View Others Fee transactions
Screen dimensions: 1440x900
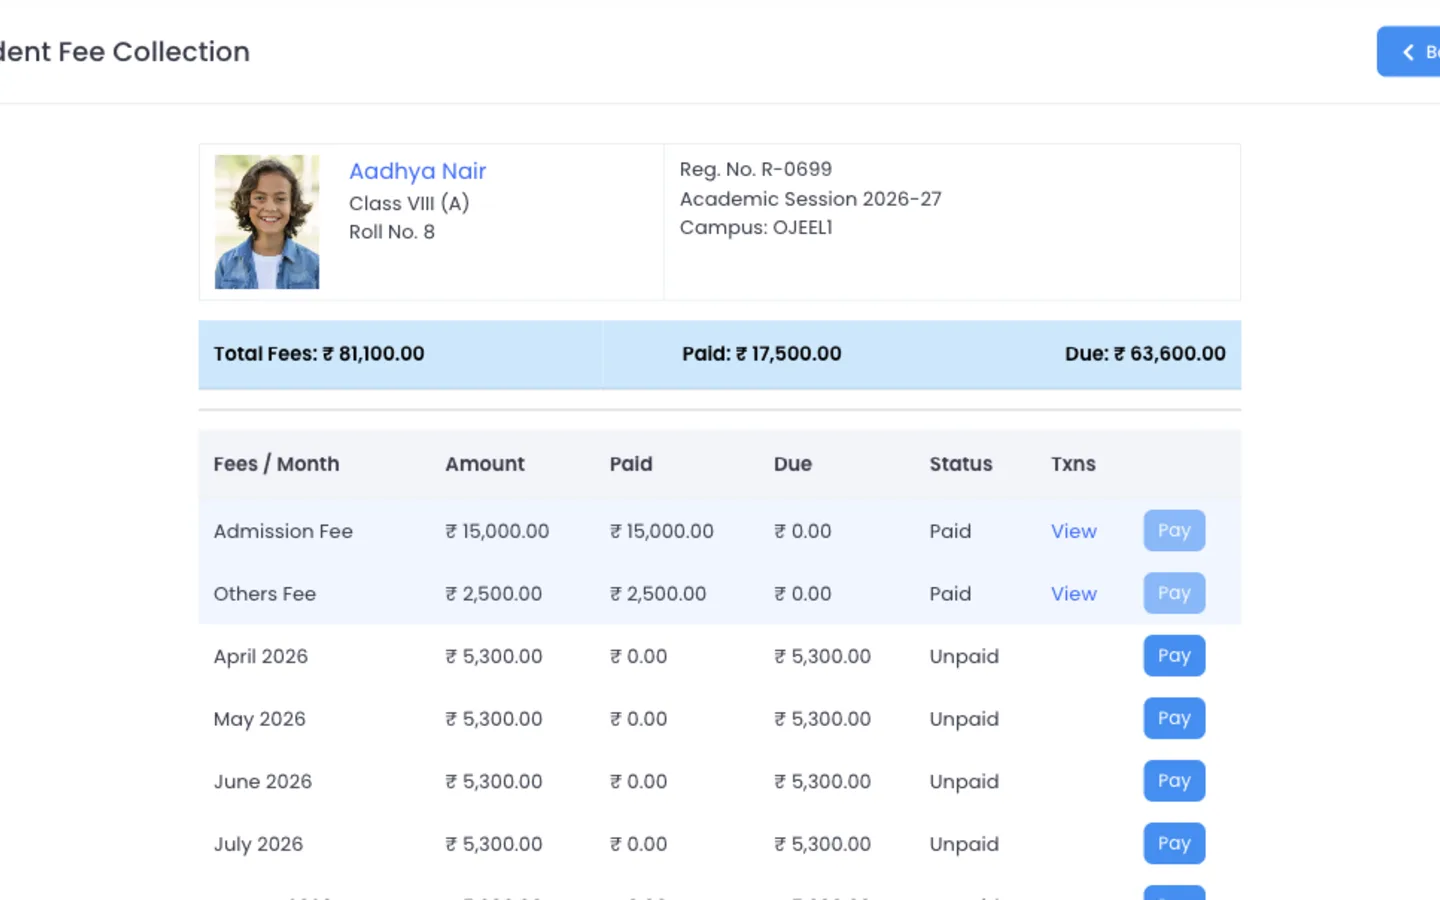[x=1073, y=594]
